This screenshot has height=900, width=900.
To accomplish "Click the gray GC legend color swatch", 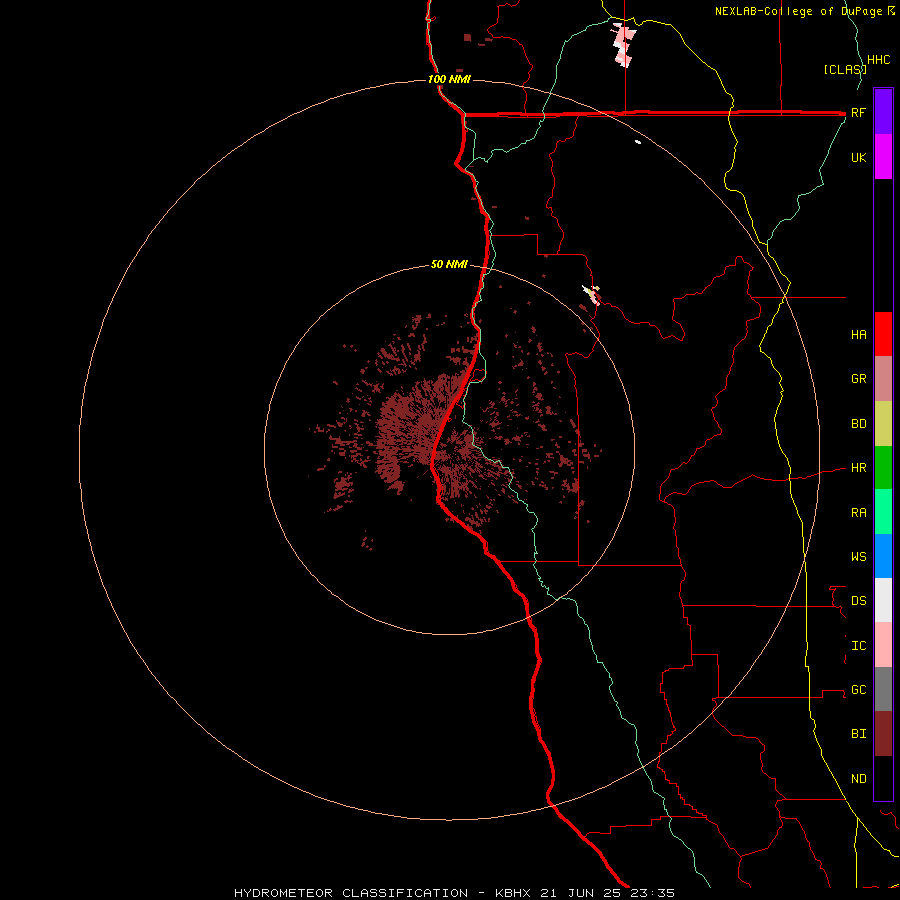I will [883, 689].
